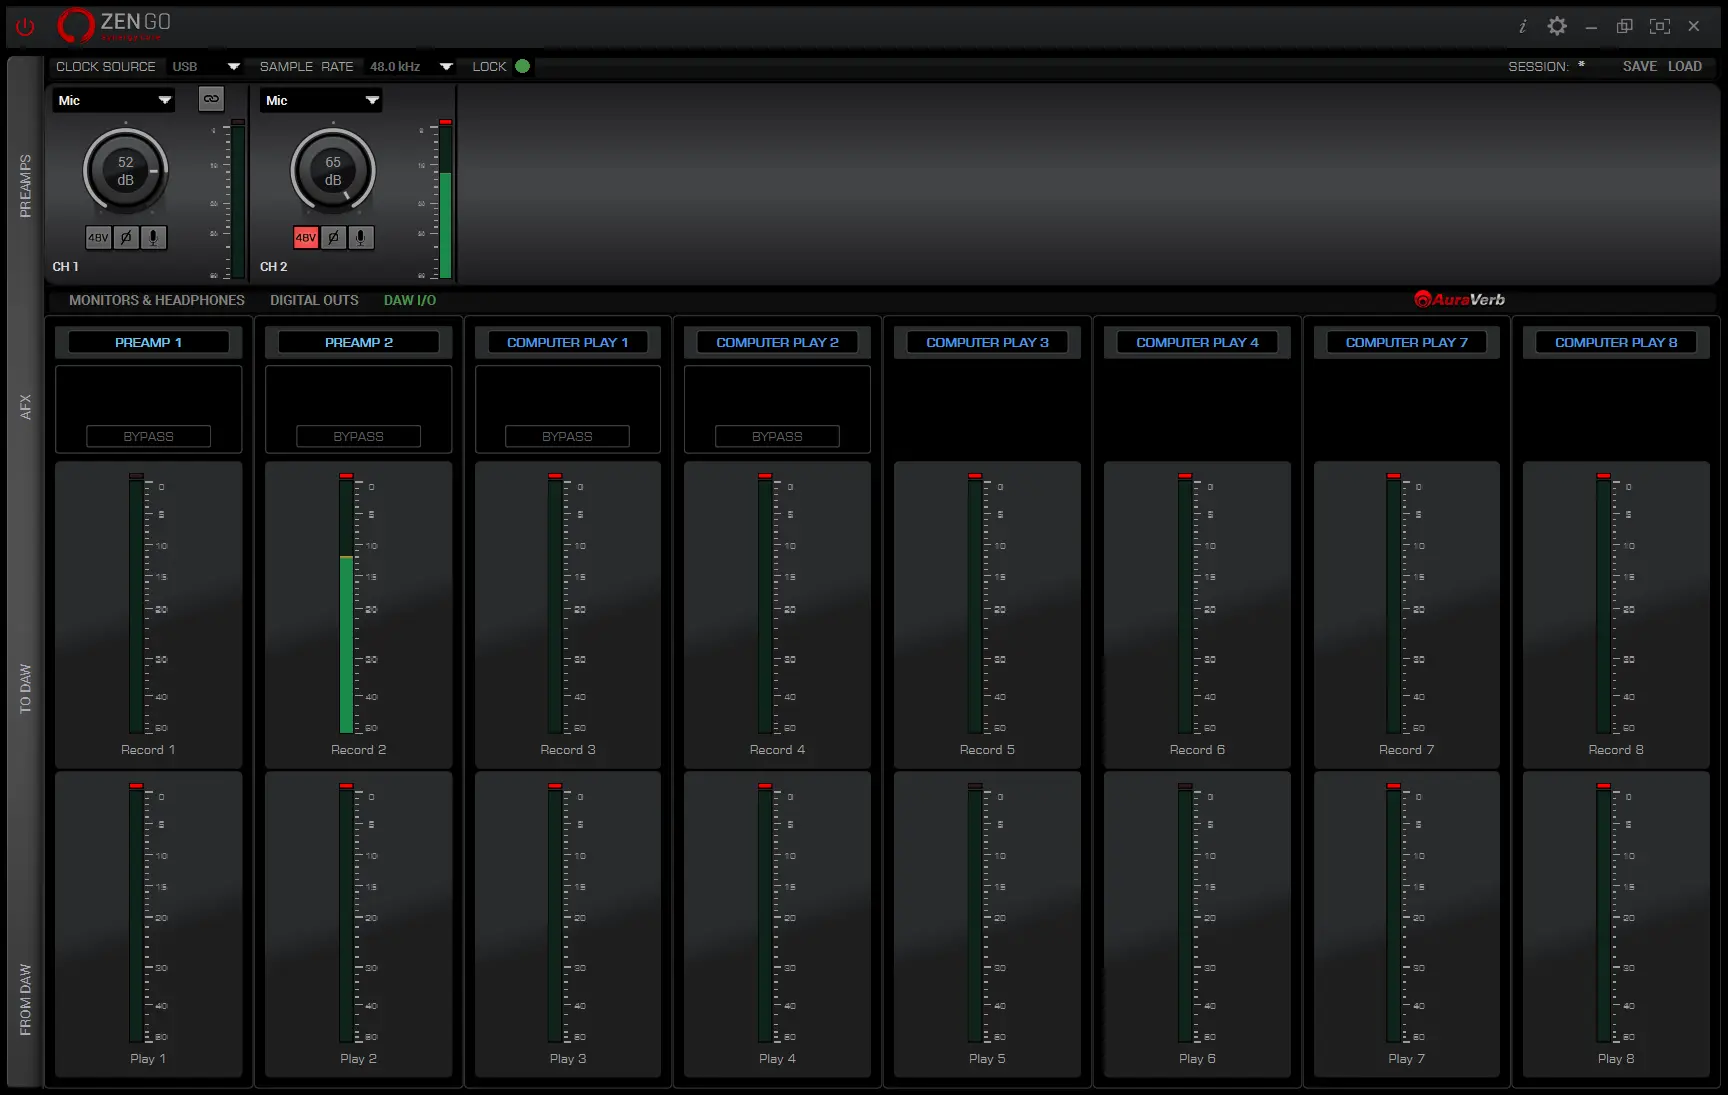Viewport: 1728px width, 1095px height.
Task: Click the CH 1 gain knob
Action: tap(126, 171)
